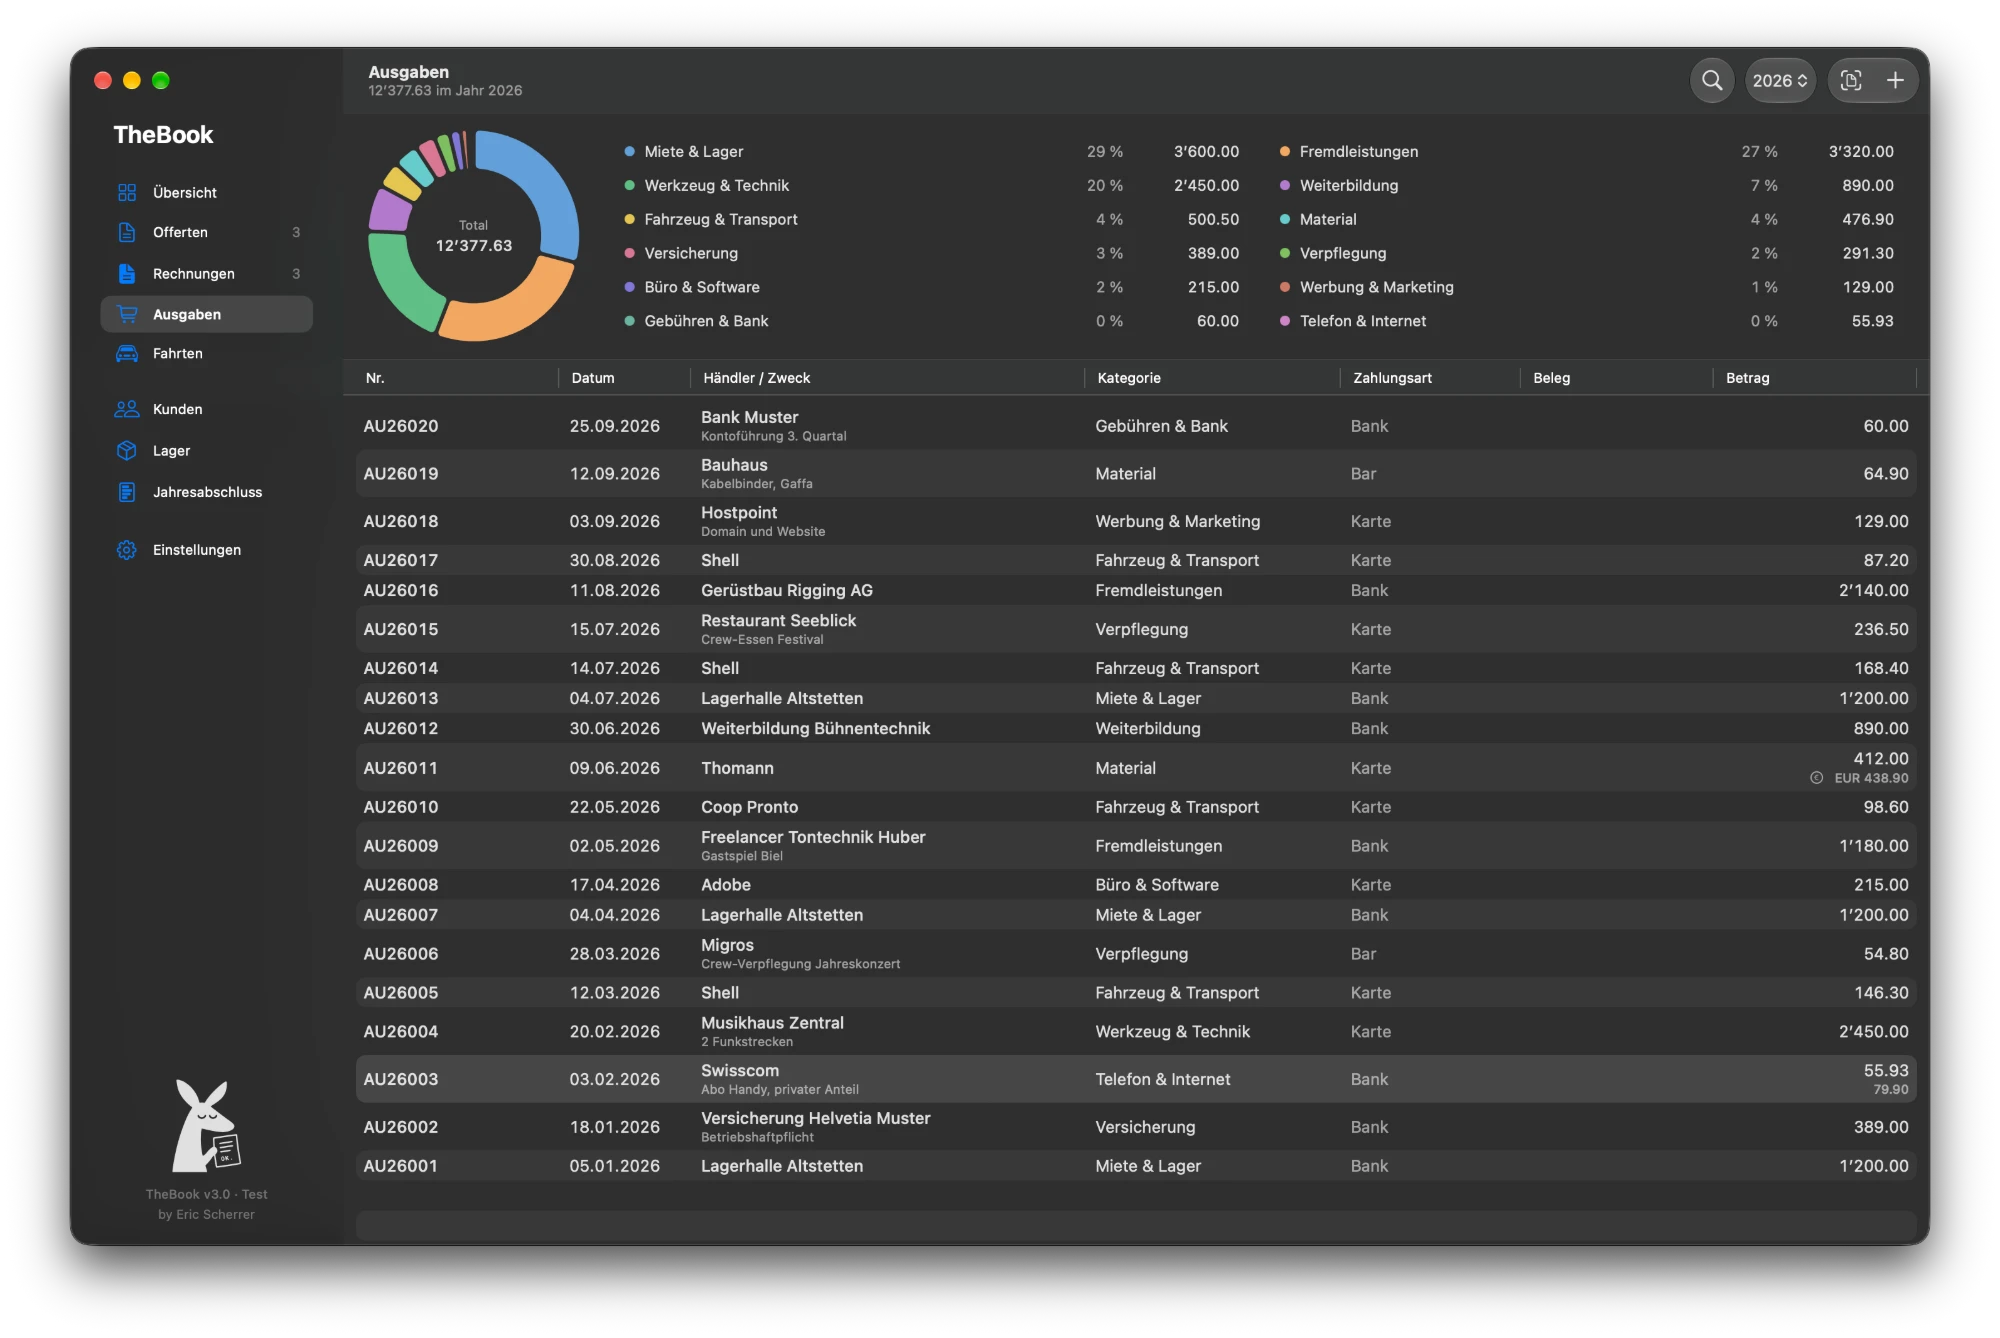The width and height of the screenshot is (2000, 1338).
Task: Click the kangaroo mascot logo
Action: point(207,1126)
